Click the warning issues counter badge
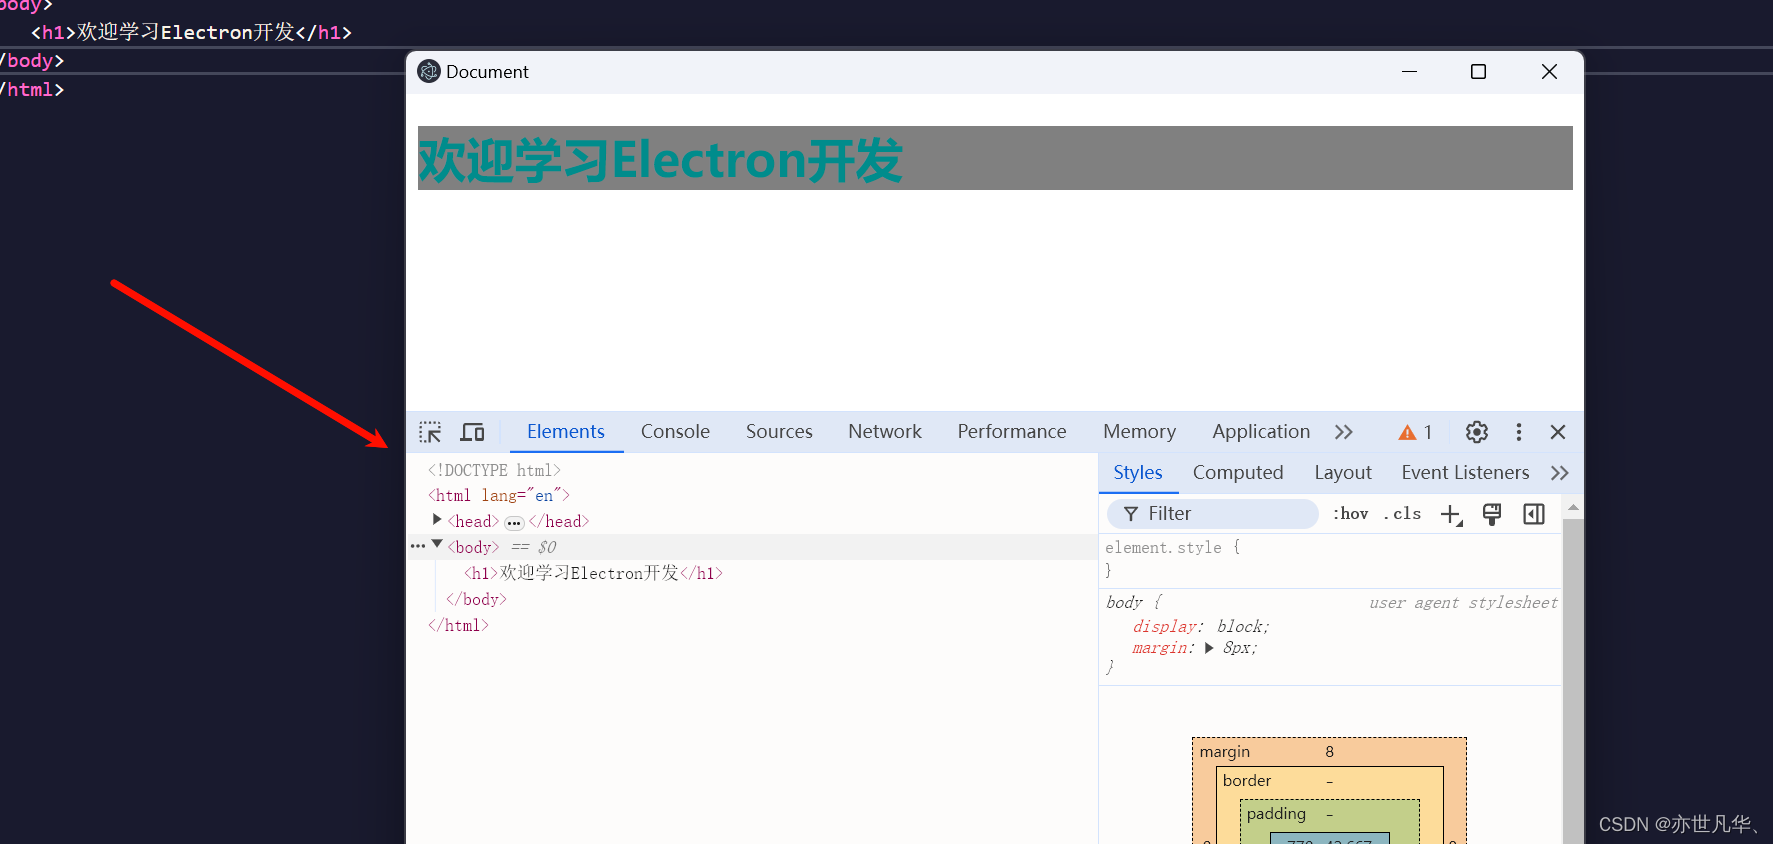1773x844 pixels. [x=1415, y=432]
